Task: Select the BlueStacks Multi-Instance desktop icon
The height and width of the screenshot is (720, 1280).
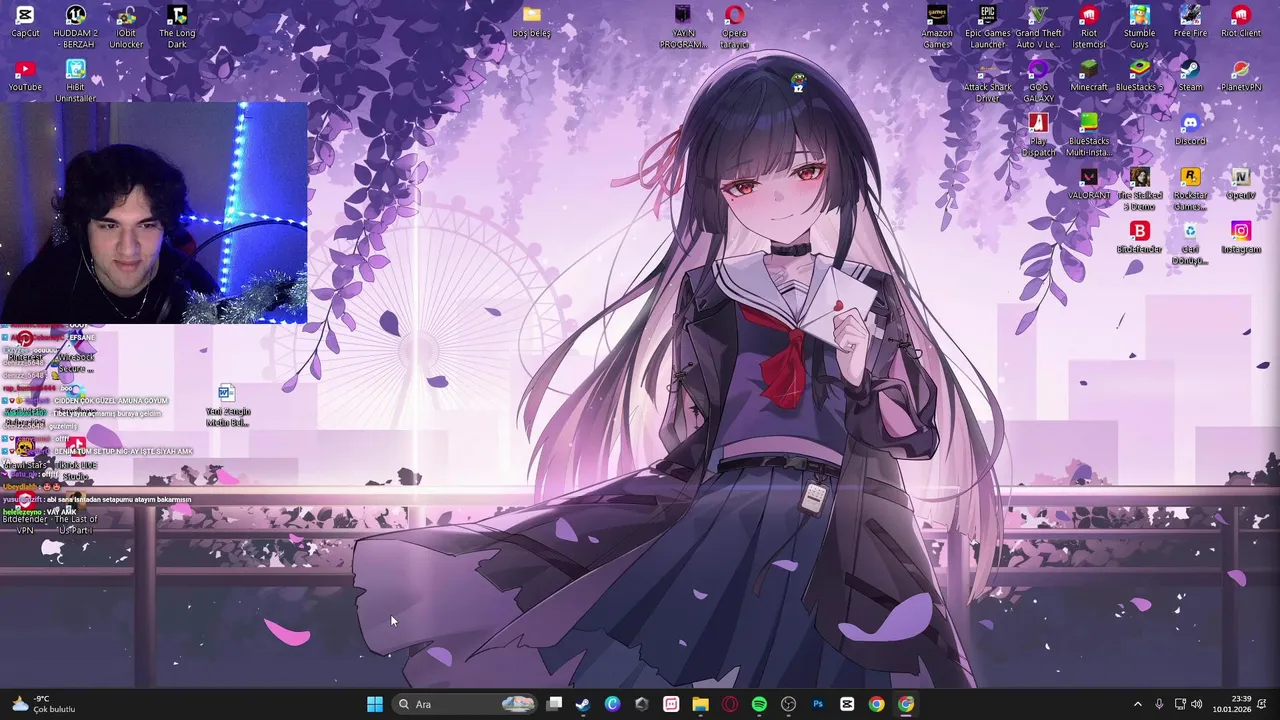Action: (1089, 135)
